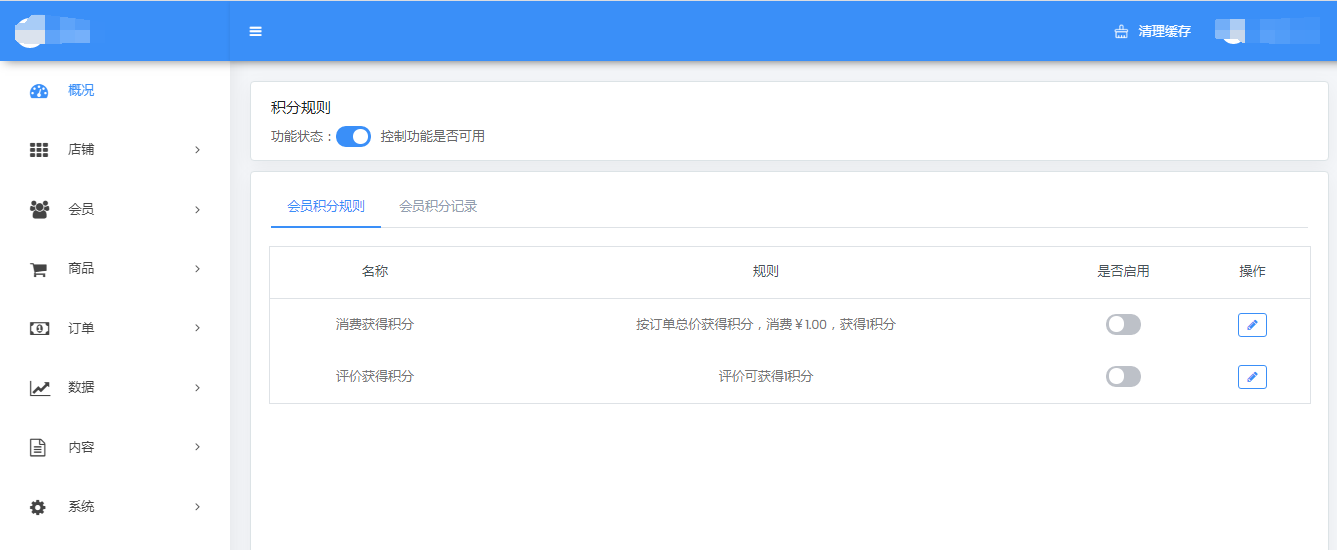
Task: Open 概况 dashboard icon in sidebar
Action: pyautogui.click(x=39, y=91)
